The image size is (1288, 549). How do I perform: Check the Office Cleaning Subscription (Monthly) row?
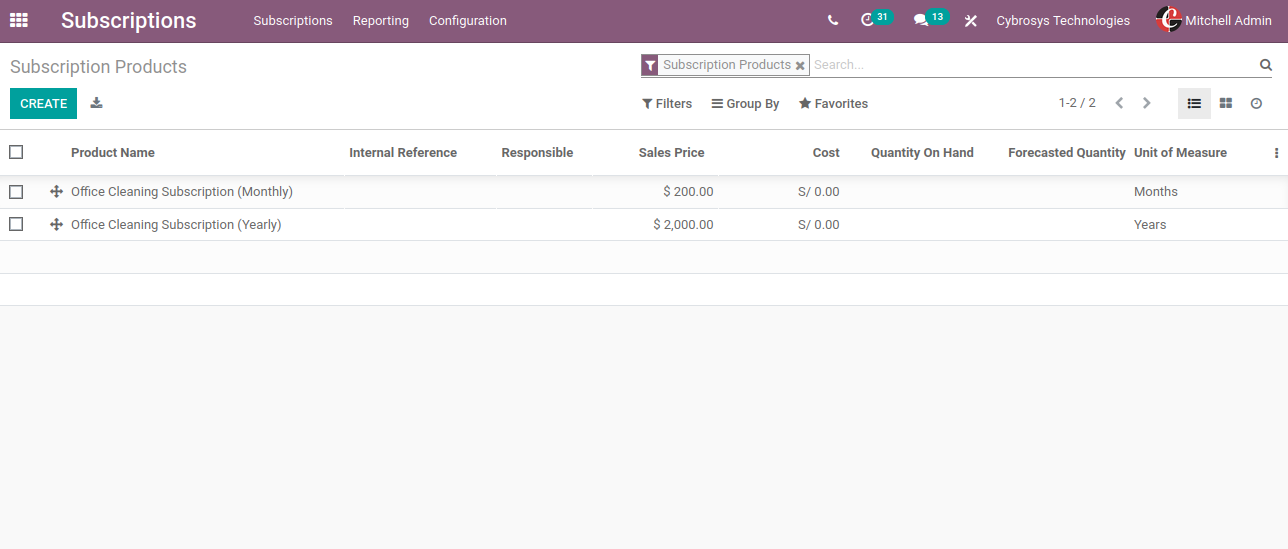[x=16, y=191]
